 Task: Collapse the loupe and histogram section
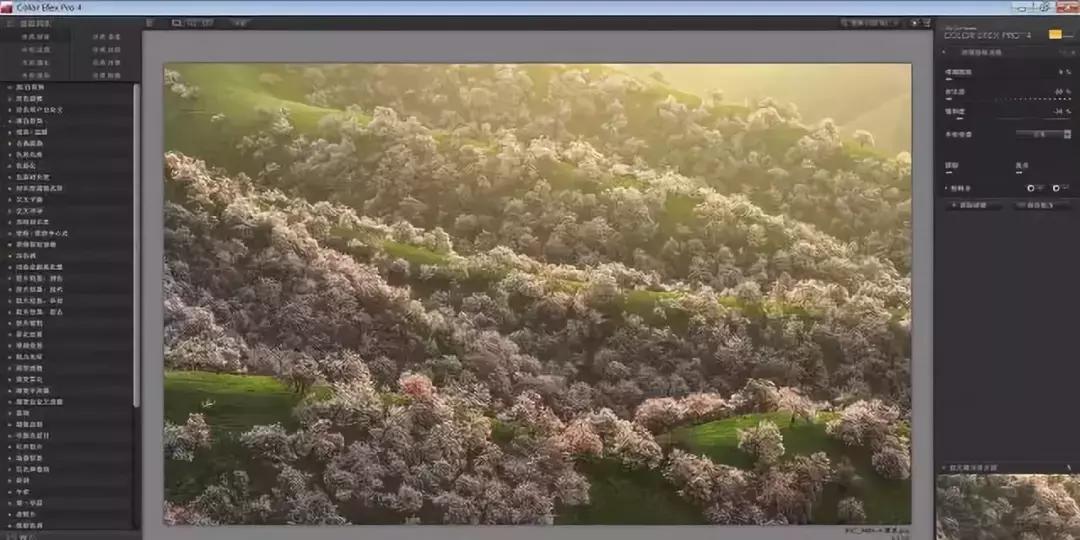pyautogui.click(x=943, y=468)
